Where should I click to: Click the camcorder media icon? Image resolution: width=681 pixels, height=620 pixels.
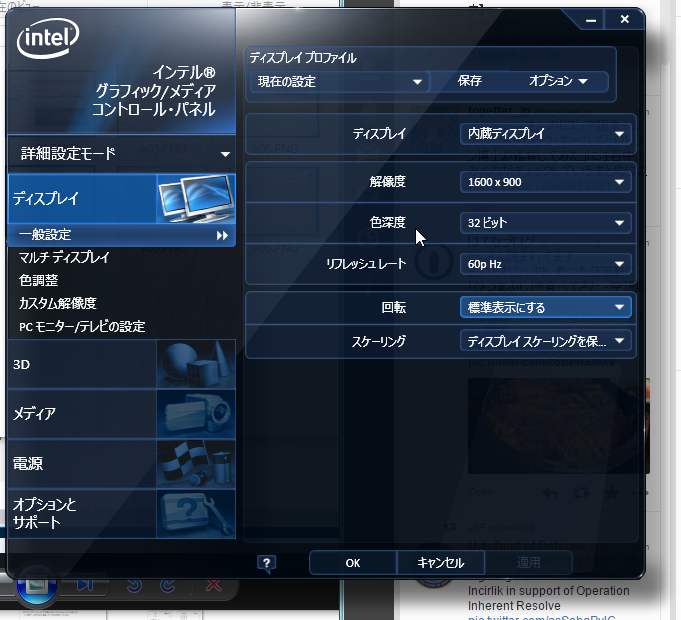[196, 414]
